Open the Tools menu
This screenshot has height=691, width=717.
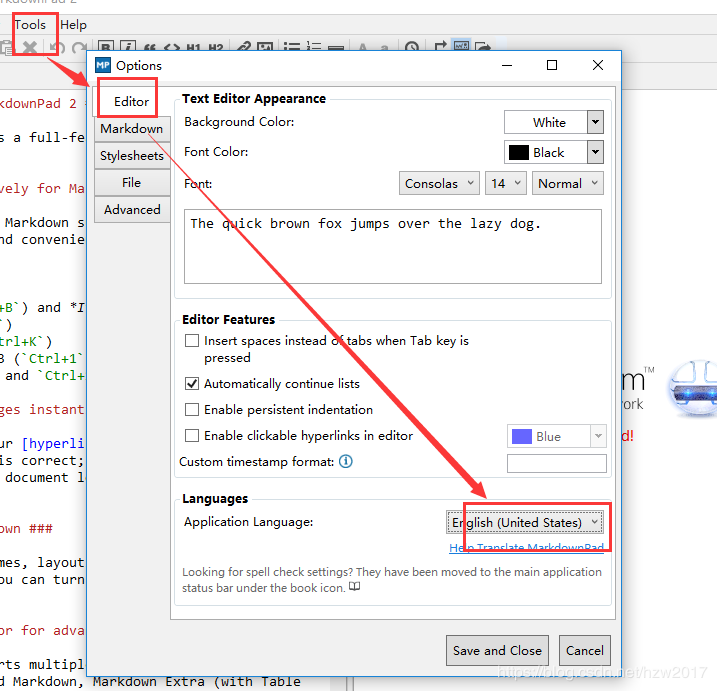click(30, 24)
